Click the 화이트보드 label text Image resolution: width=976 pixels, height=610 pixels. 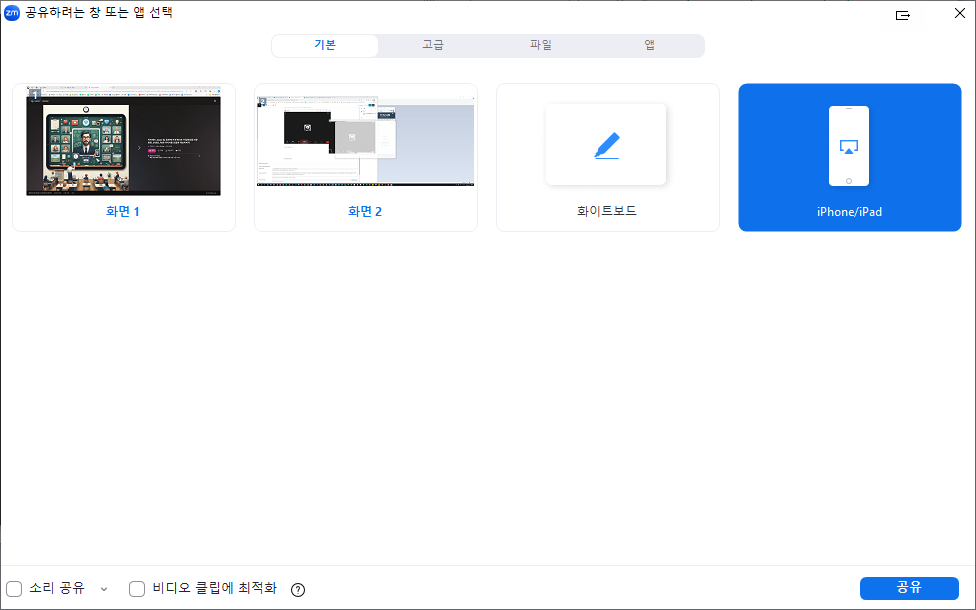pos(607,211)
